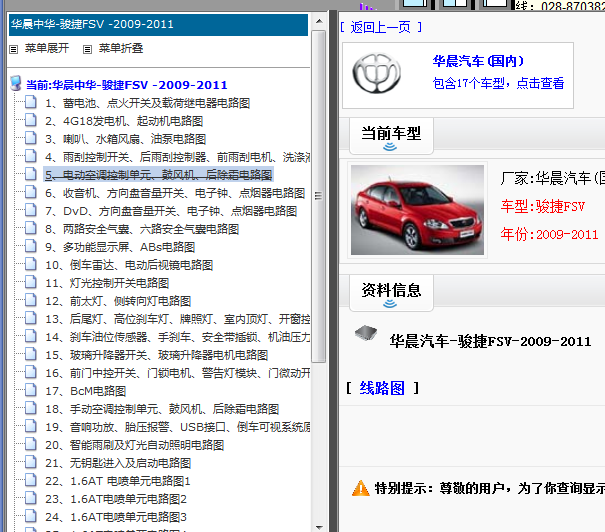Click document icon for item 10 倒车雷达
605x532 pixels.
point(31,264)
